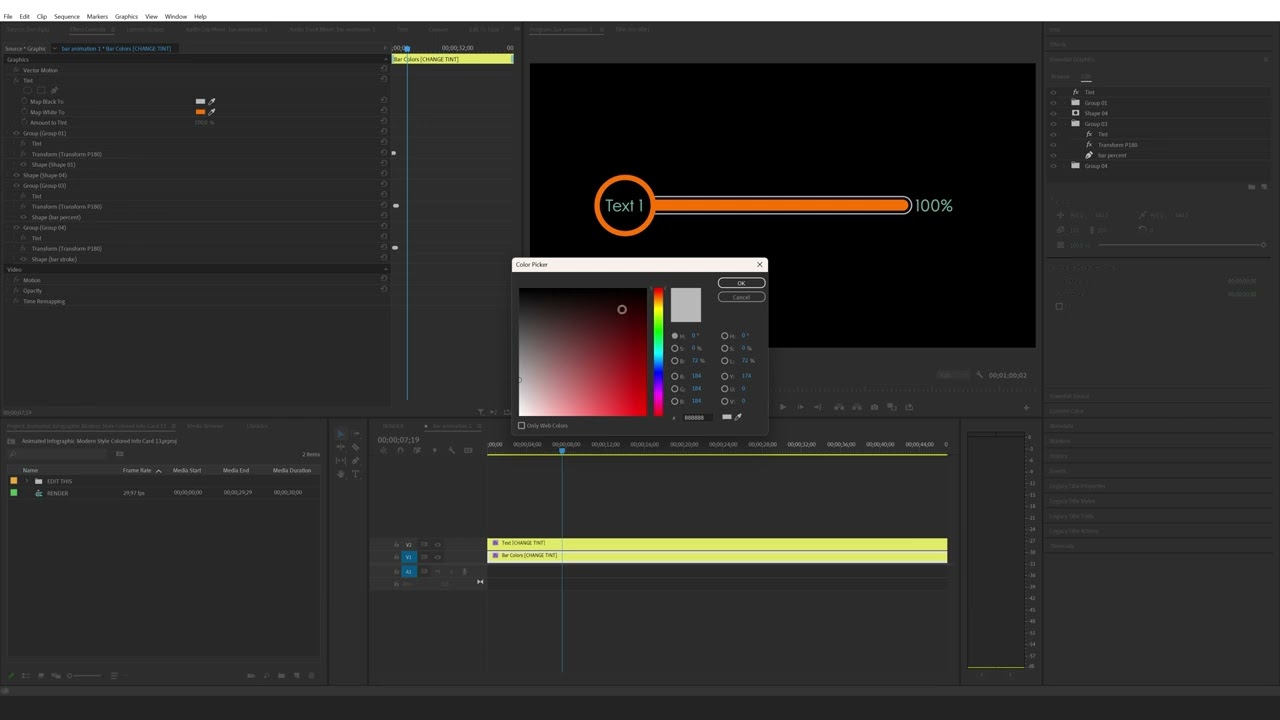Create ellipse mask under Tint effect
Screen dimensions: 1280x720
pyautogui.click(x=29, y=91)
